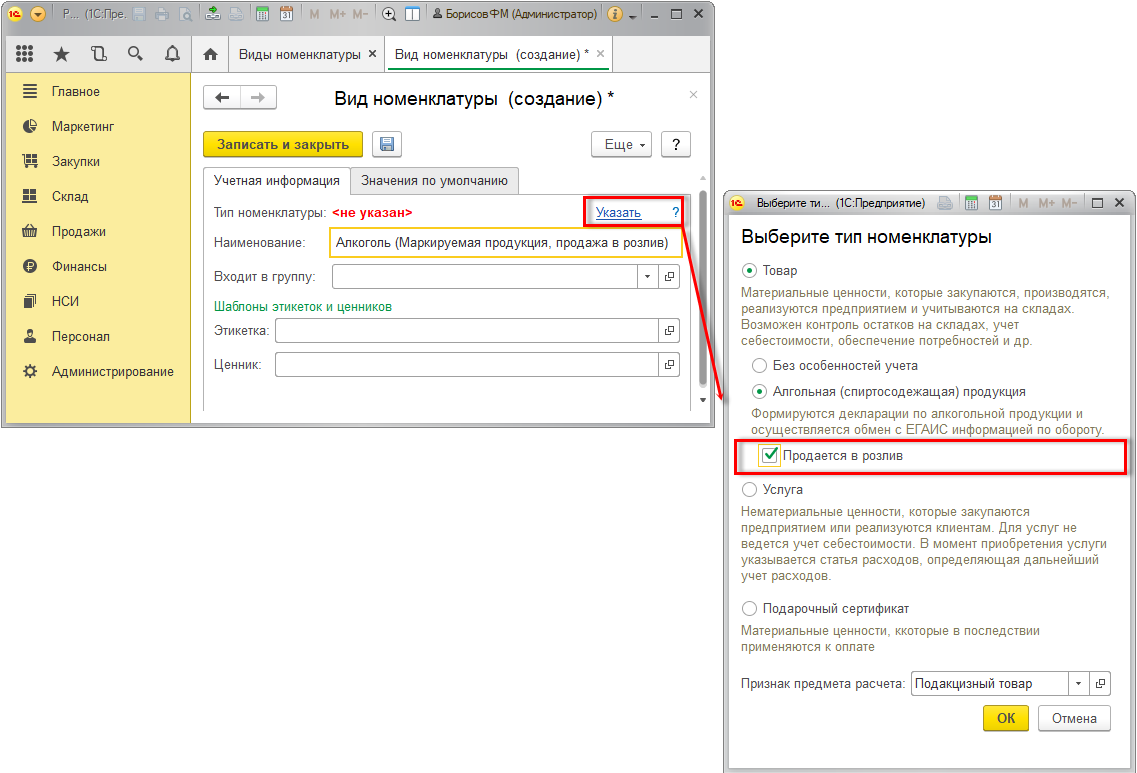Click the Указать link
This screenshot has height=773, width=1137.
[x=619, y=212]
